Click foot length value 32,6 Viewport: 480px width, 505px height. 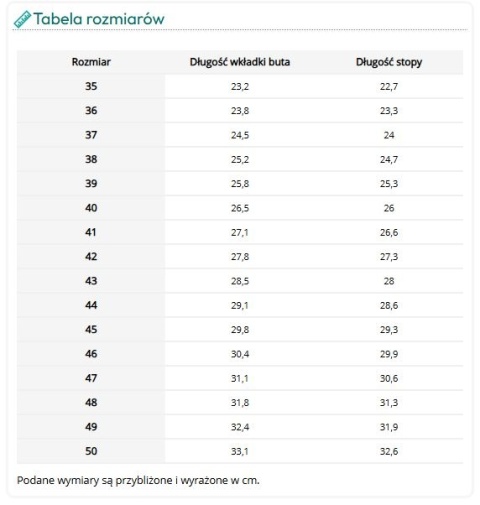click(389, 452)
